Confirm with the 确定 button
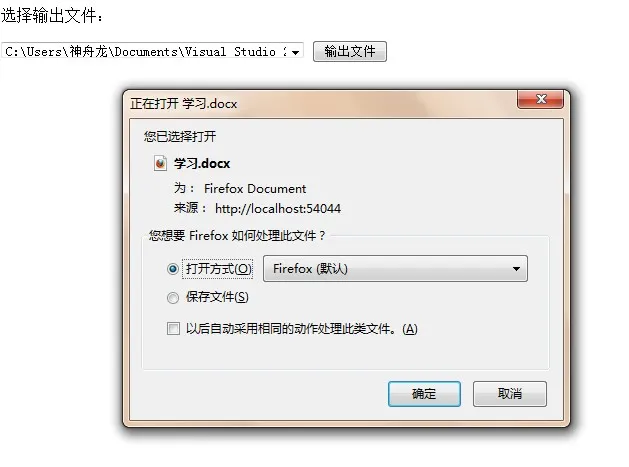Viewport: 629px width, 467px height. pyautogui.click(x=424, y=394)
